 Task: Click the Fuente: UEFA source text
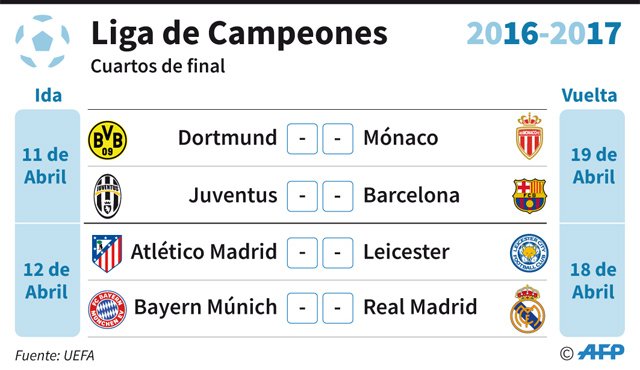pos(55,355)
